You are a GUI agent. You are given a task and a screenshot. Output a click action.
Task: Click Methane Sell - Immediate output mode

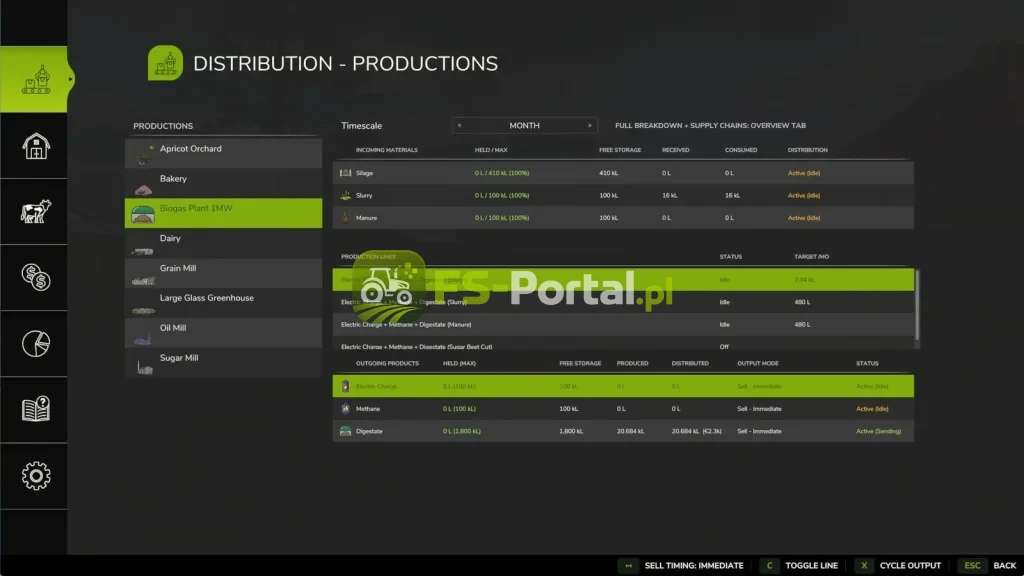pyautogui.click(x=759, y=409)
